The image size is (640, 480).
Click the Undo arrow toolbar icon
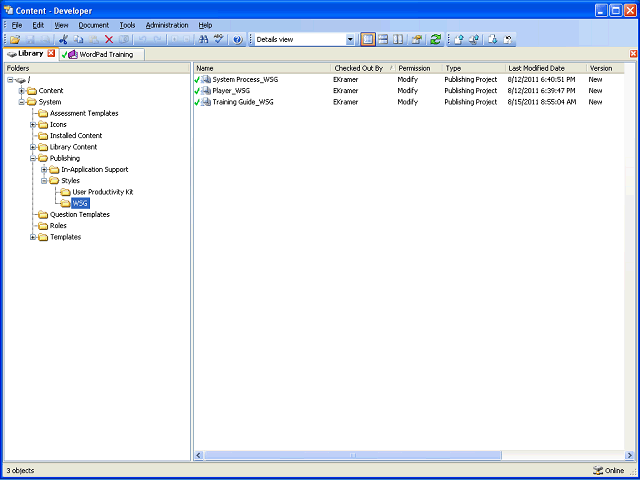[x=142, y=40]
